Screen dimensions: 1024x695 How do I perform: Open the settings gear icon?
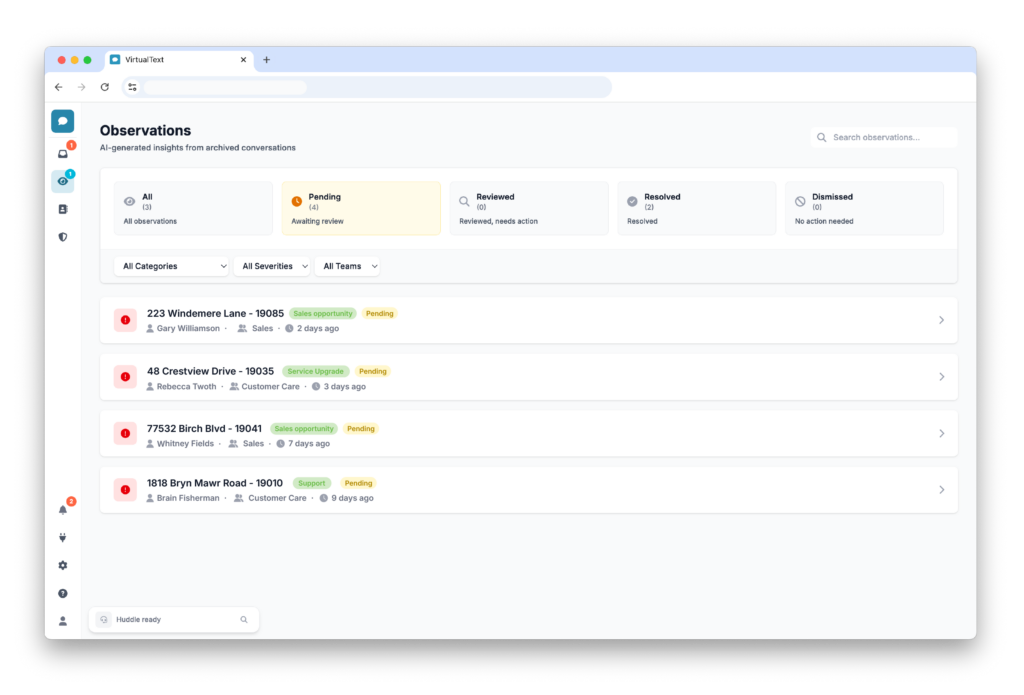pos(62,565)
